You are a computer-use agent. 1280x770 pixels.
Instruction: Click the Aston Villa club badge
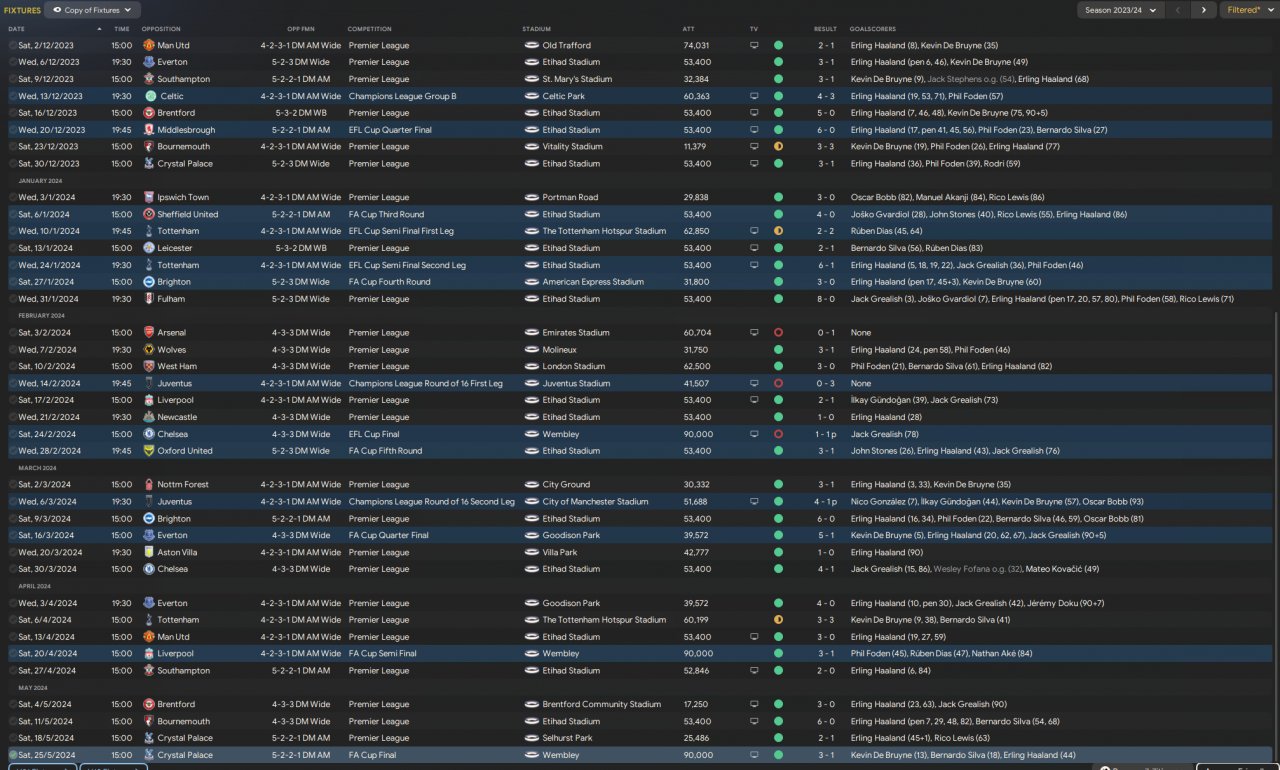(148, 552)
